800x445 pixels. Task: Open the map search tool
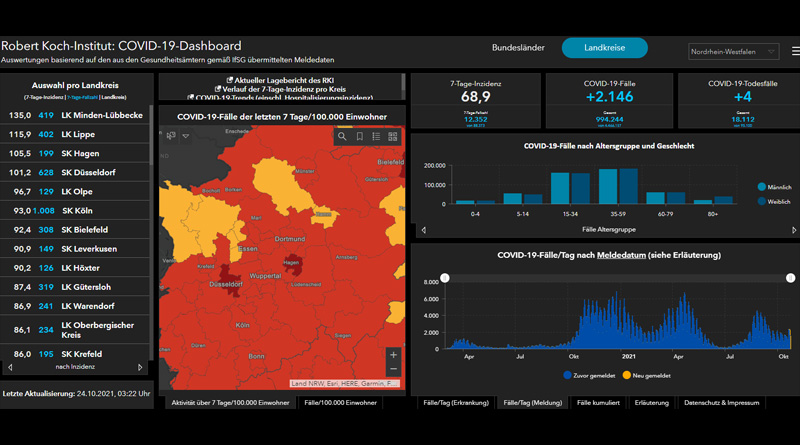point(342,136)
